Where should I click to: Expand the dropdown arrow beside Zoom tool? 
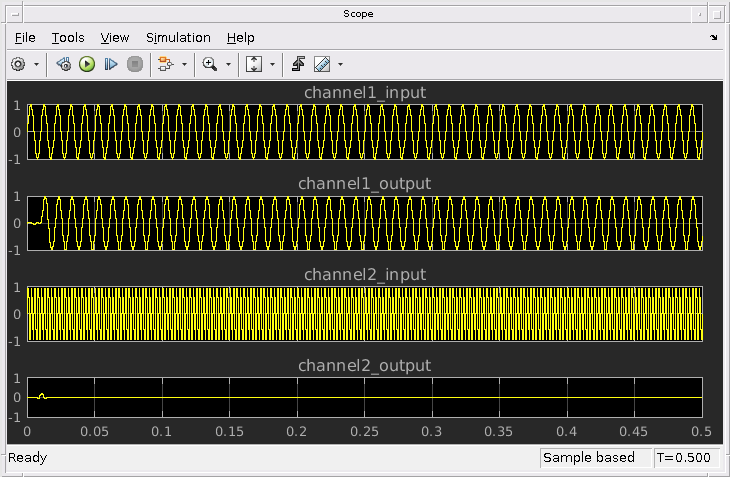(x=228, y=64)
